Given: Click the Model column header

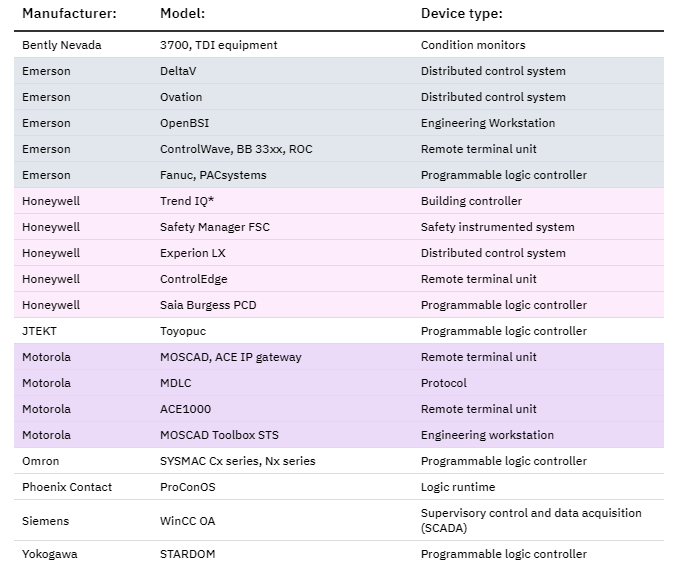Looking at the screenshot, I should point(182,14).
